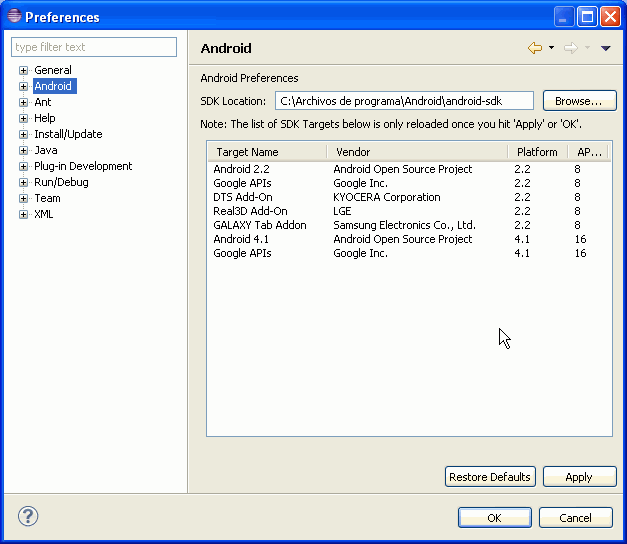Confirm with the OK button
This screenshot has width=627, height=544.
(x=495, y=518)
